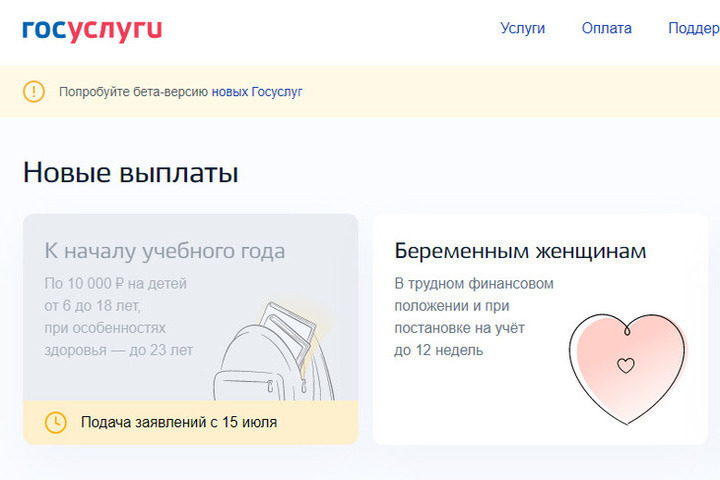
Task: Click the 'Новые выплаты' heading
Action: tap(130, 173)
